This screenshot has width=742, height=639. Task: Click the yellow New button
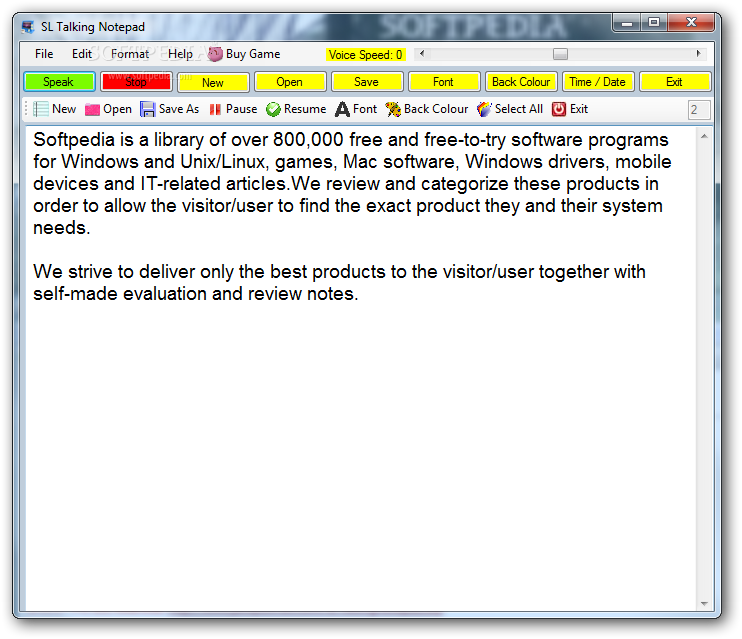[213, 83]
